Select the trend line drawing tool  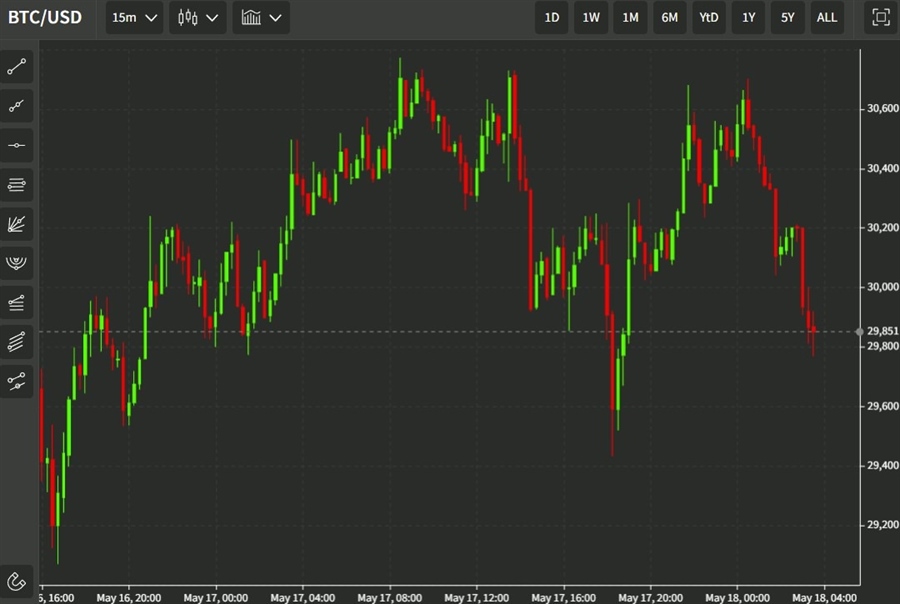[17, 67]
